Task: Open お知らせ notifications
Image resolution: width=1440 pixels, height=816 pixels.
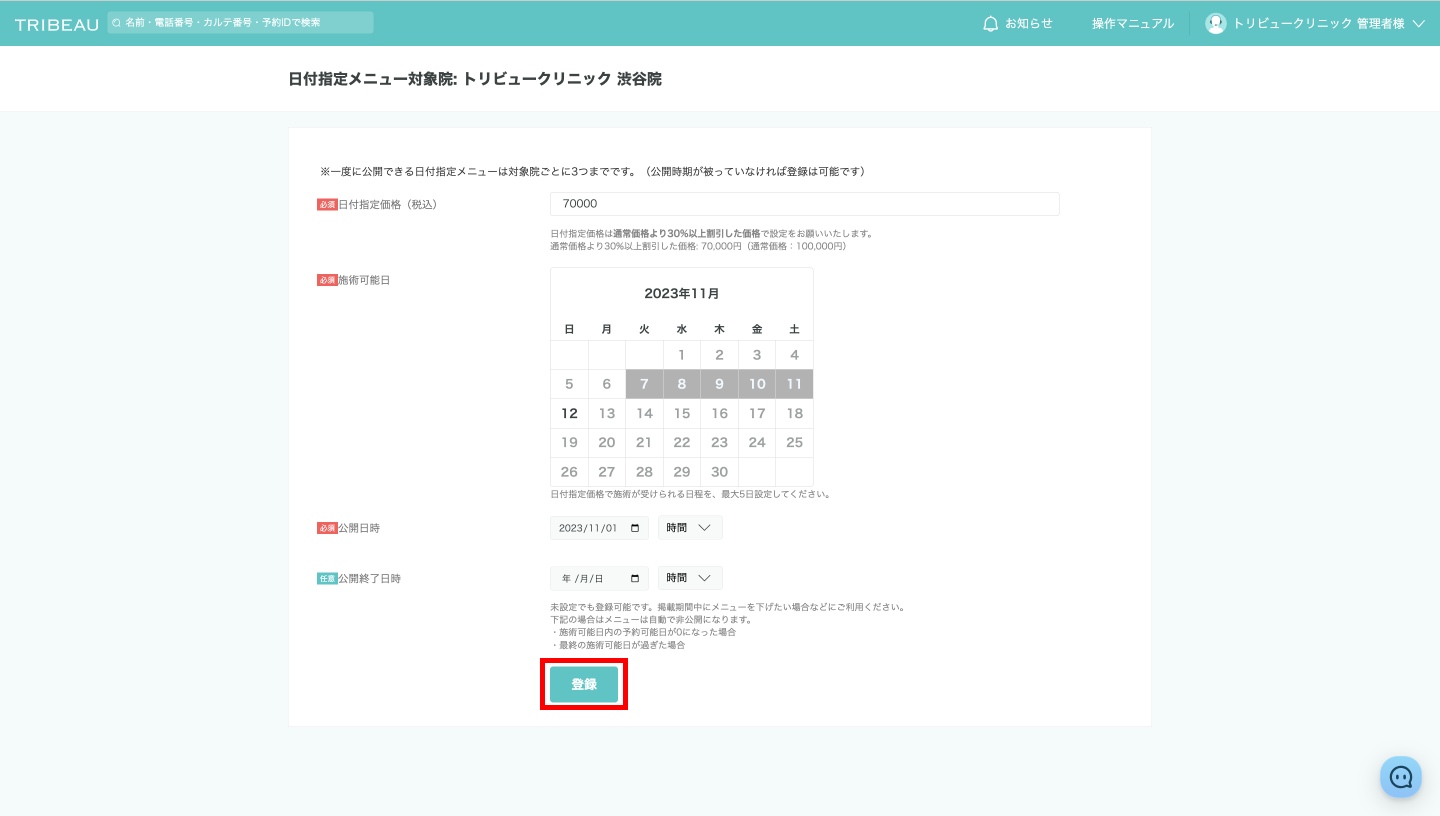Action: (1018, 23)
